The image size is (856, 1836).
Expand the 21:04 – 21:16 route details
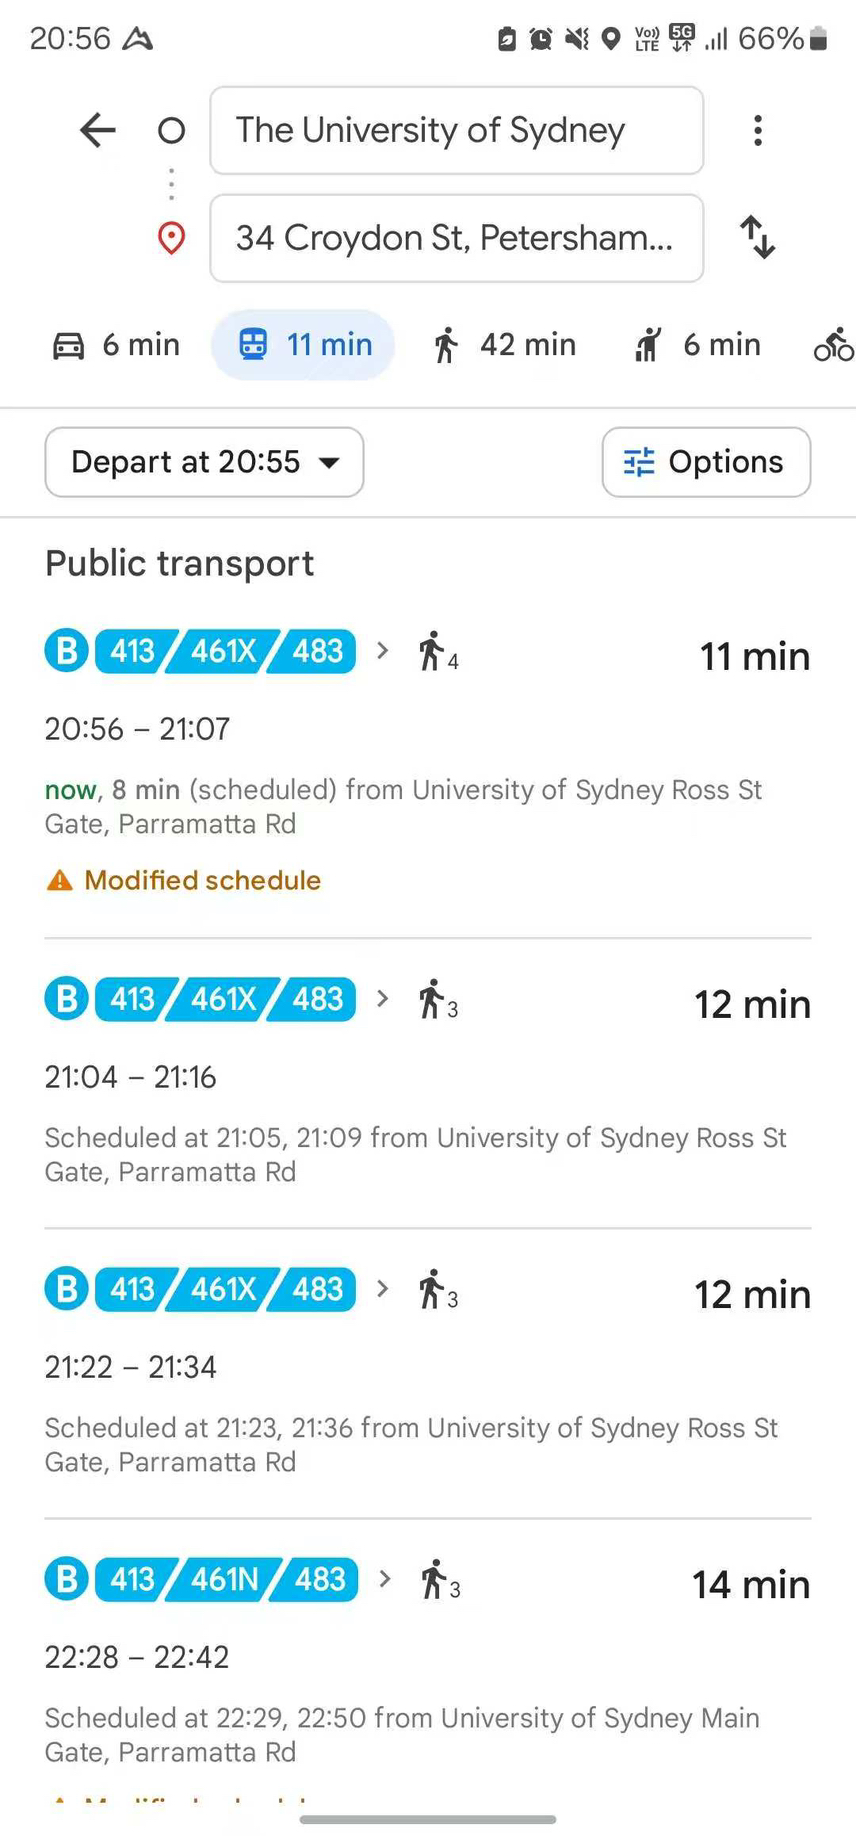tap(428, 1083)
